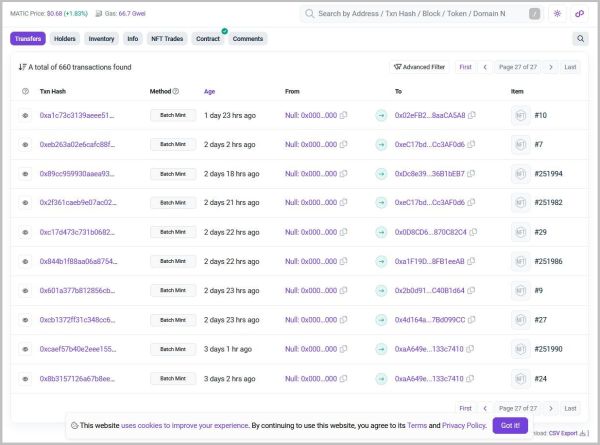Screen dimensions: 600x445
Task: Go to previous page using top left chevron
Action: pyautogui.click(x=485, y=67)
